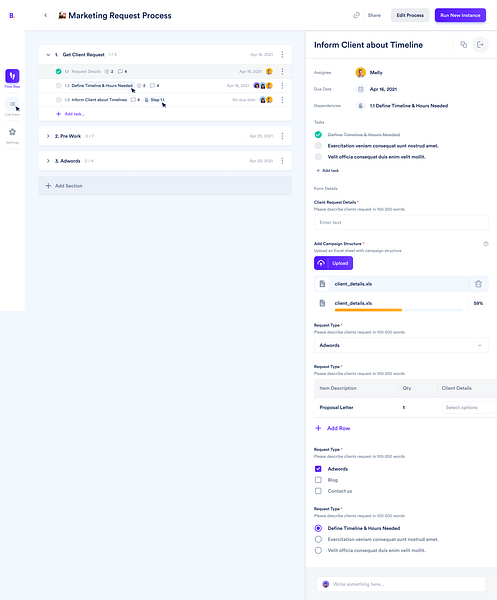Click the Client Details column header
The height and width of the screenshot is (600, 497).
pyautogui.click(x=456, y=388)
